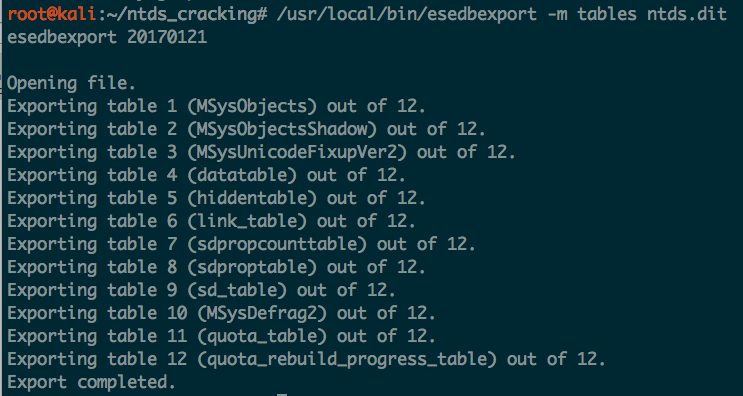Image resolution: width=743 pixels, height=396 pixels.
Task: Click the sd_table export line
Action: pos(201,290)
